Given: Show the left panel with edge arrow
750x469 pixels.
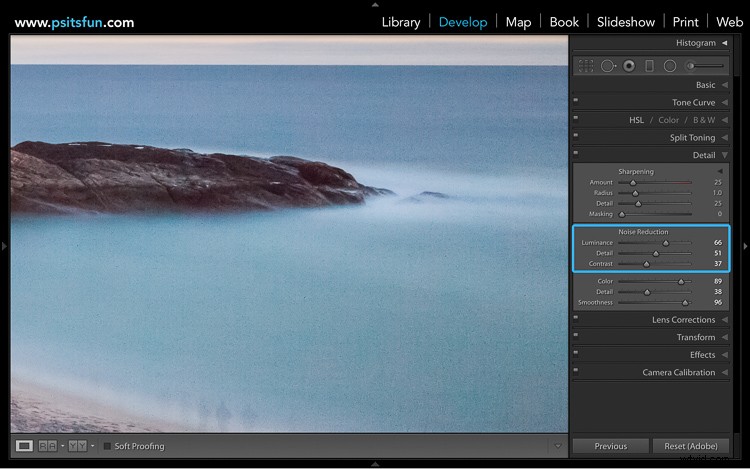Looking at the screenshot, I should 4,246.
